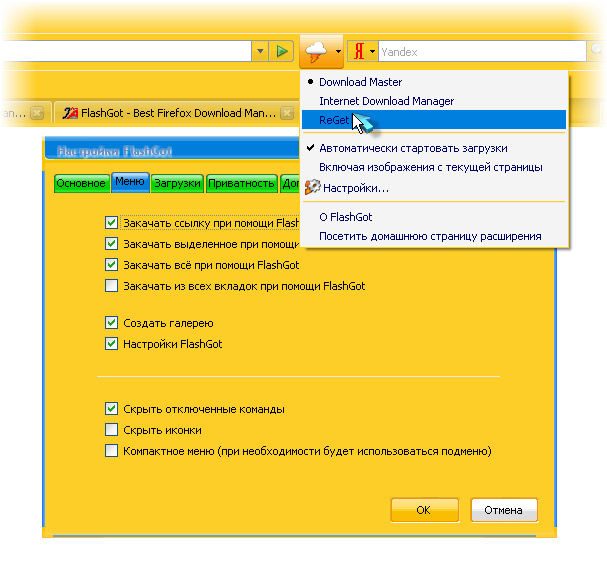Open the FlashGot button dropdown arrow
Image resolution: width=607 pixels, height=563 pixels.
click(x=338, y=51)
